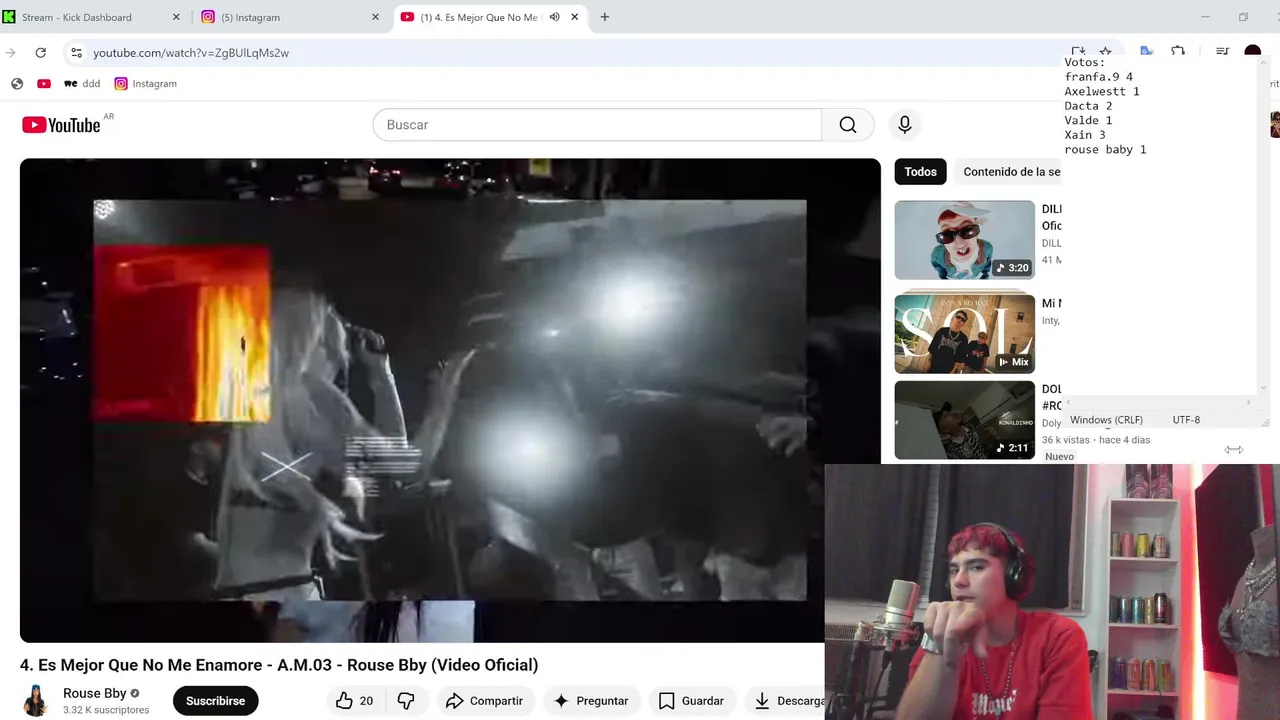This screenshot has height=720, width=1280.
Task: Click 'Votos:' heading in Notepad
Action: 1084,63
